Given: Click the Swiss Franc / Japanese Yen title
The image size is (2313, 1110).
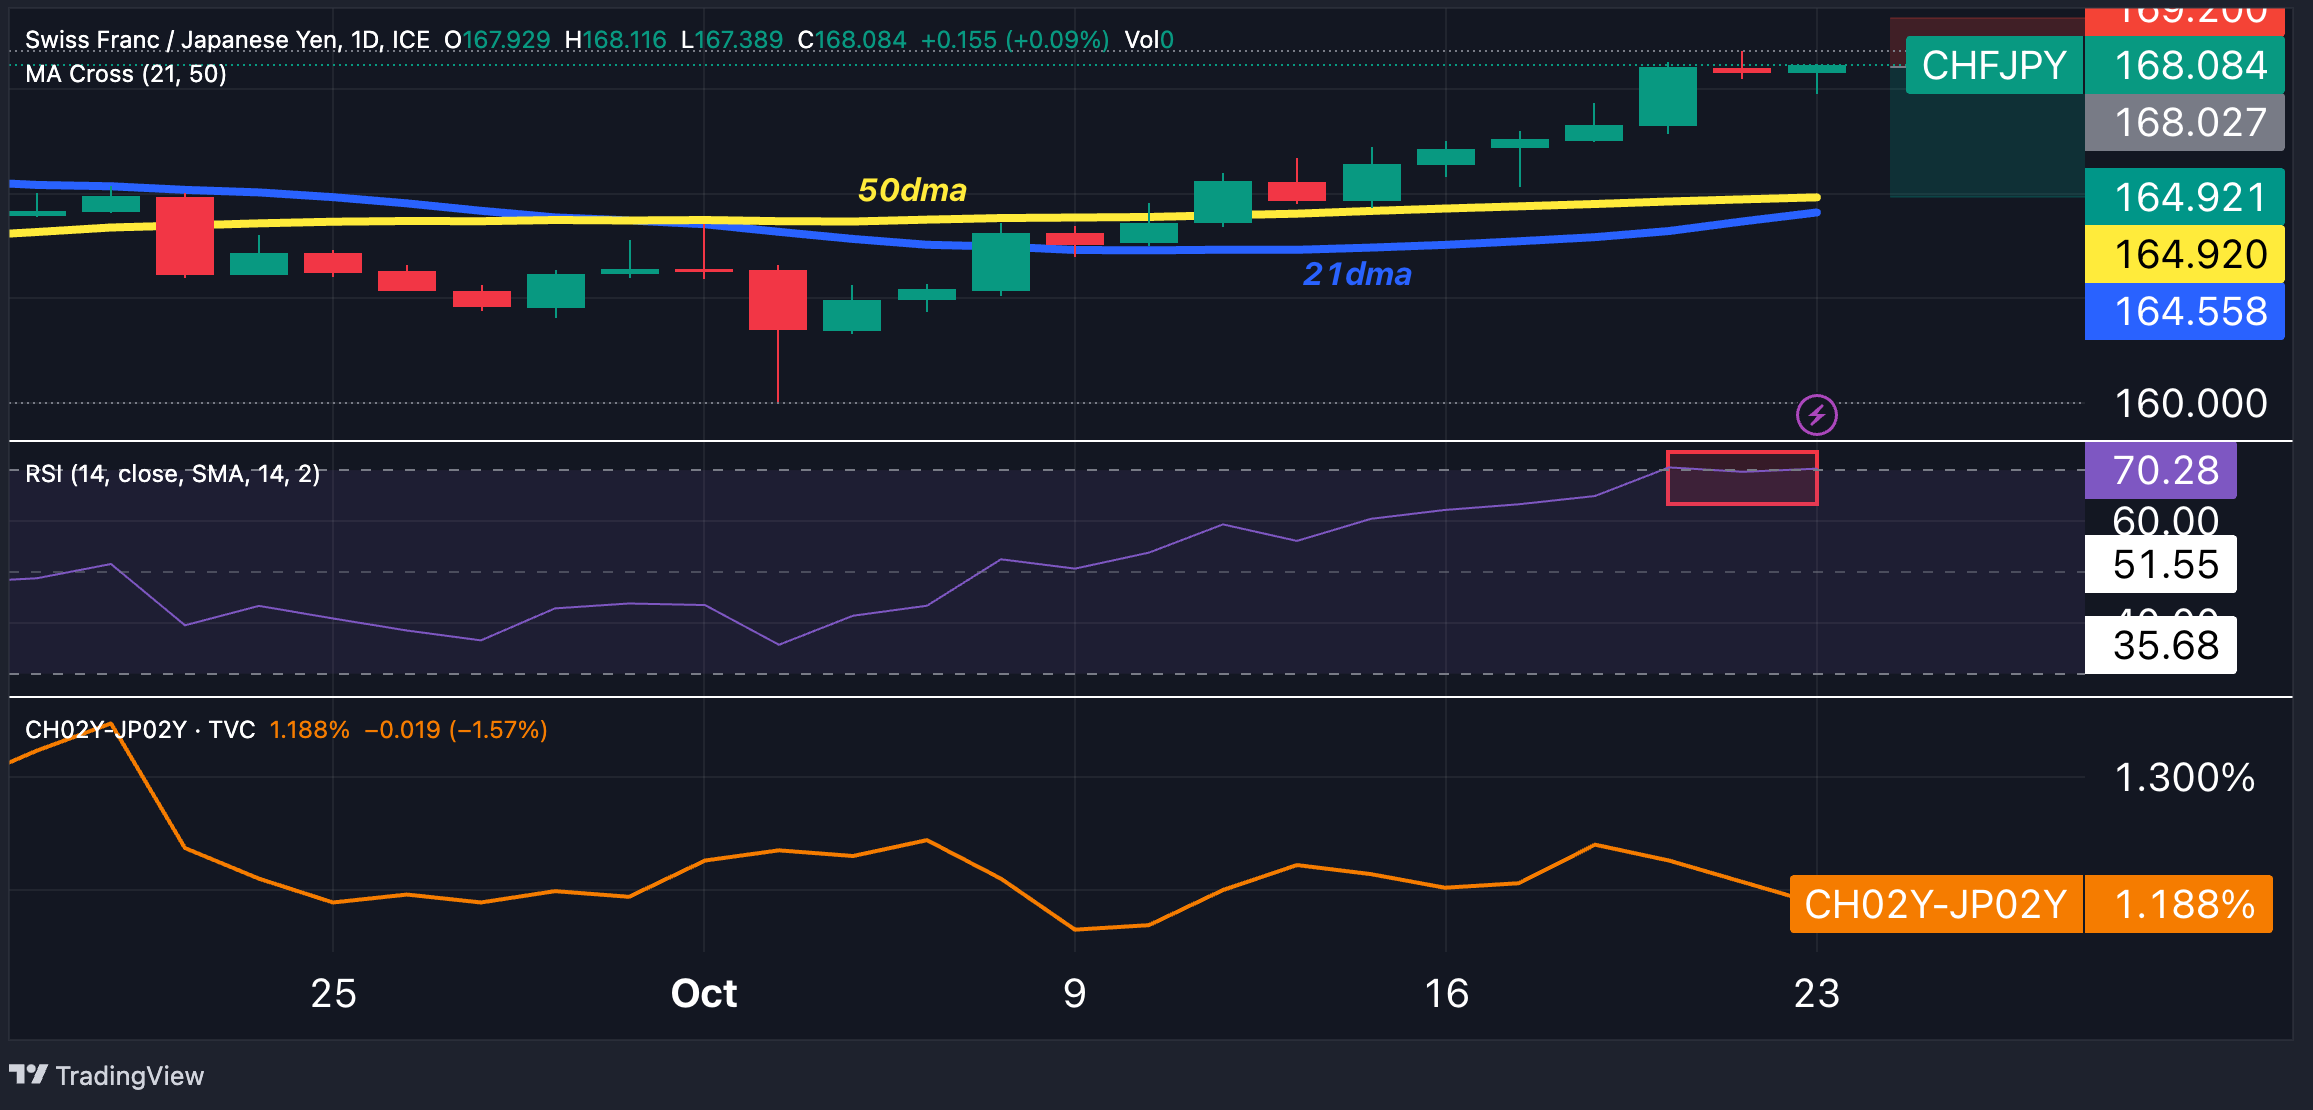Looking at the screenshot, I should tap(182, 40).
